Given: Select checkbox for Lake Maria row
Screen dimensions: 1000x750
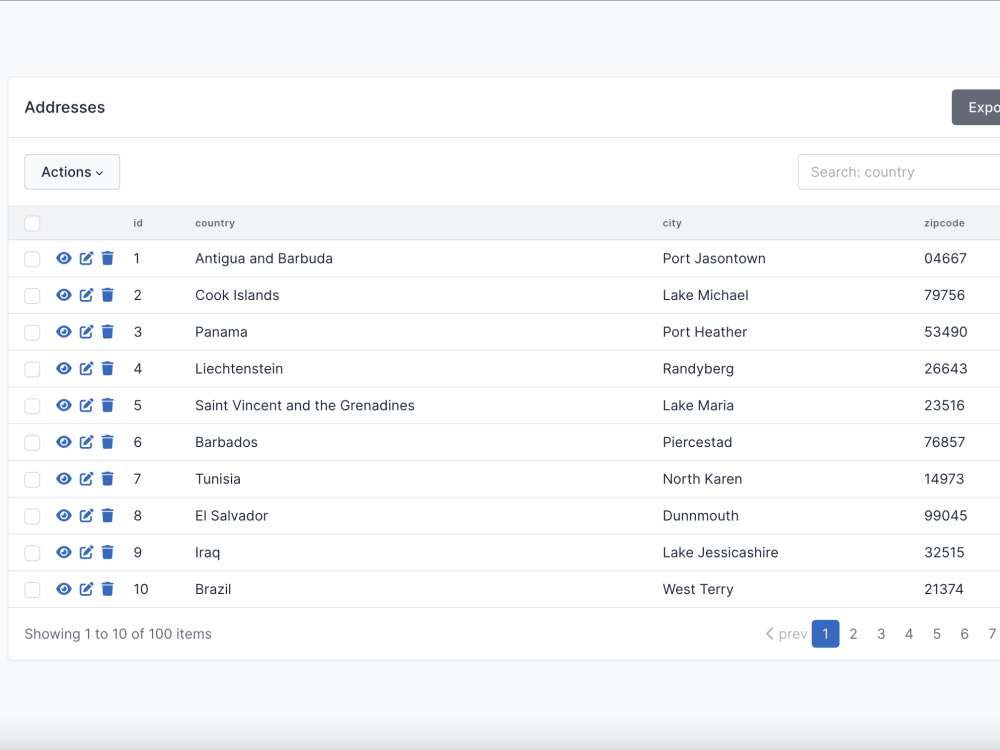Looking at the screenshot, I should (x=32, y=406).
